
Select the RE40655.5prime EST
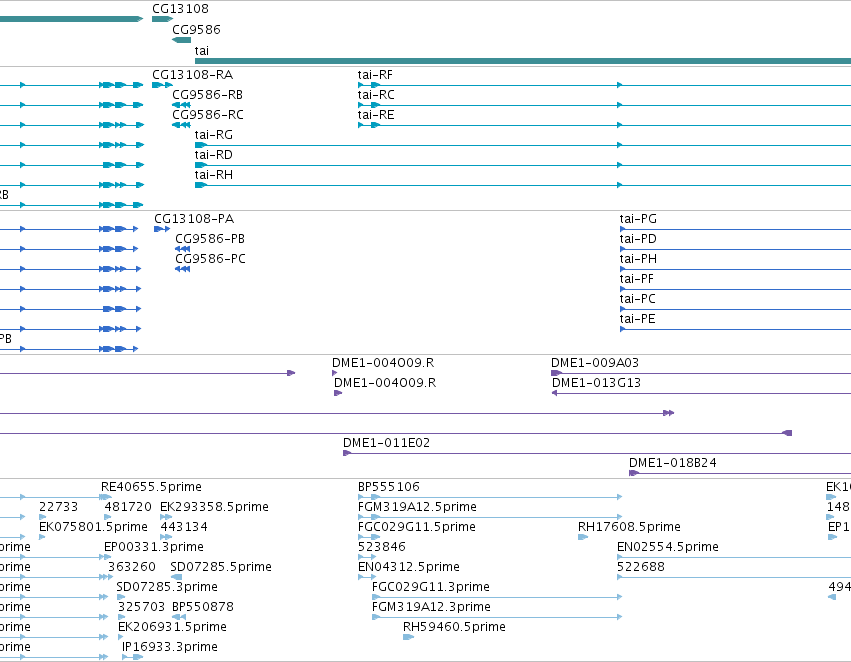click(151, 487)
